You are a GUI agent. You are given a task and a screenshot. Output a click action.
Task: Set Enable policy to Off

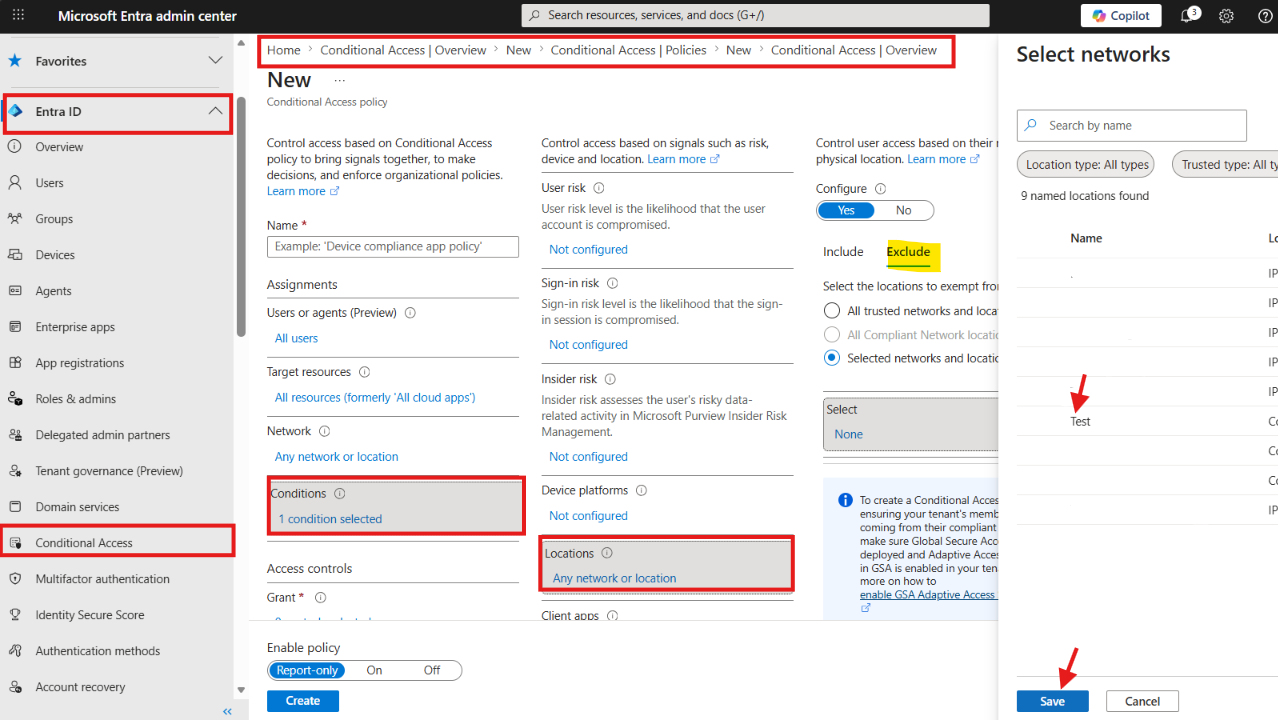(x=432, y=670)
